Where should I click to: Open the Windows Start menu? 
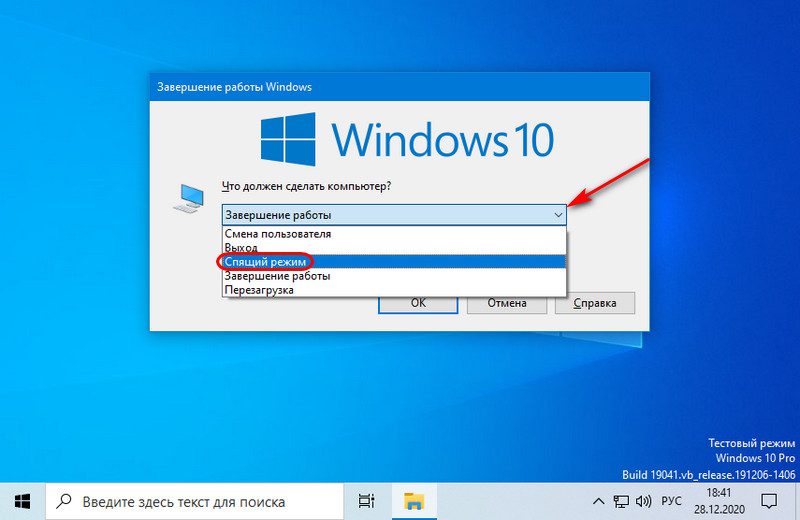(22, 502)
